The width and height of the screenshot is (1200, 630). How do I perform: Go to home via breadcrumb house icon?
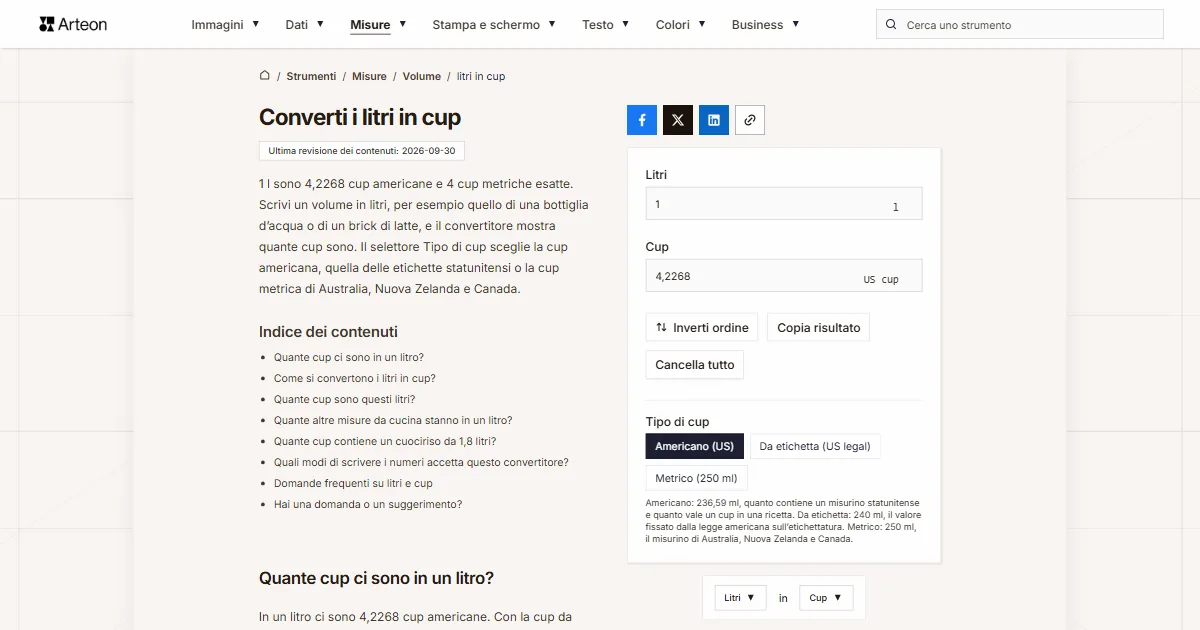[x=265, y=76]
